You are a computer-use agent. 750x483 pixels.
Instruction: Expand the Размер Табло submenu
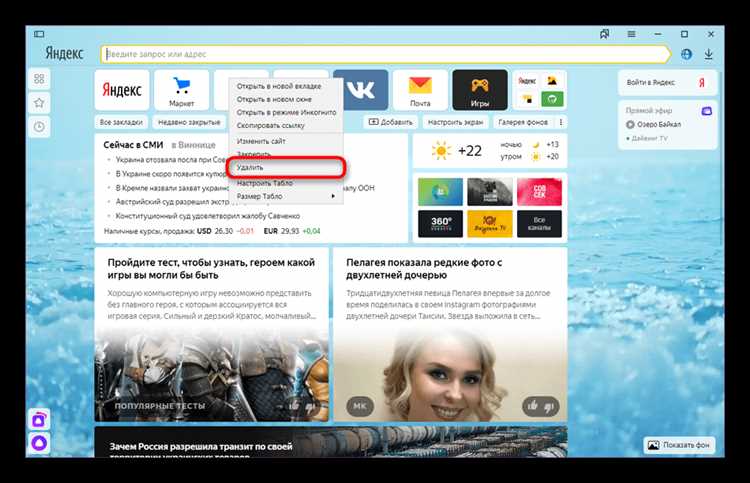[x=286, y=196]
